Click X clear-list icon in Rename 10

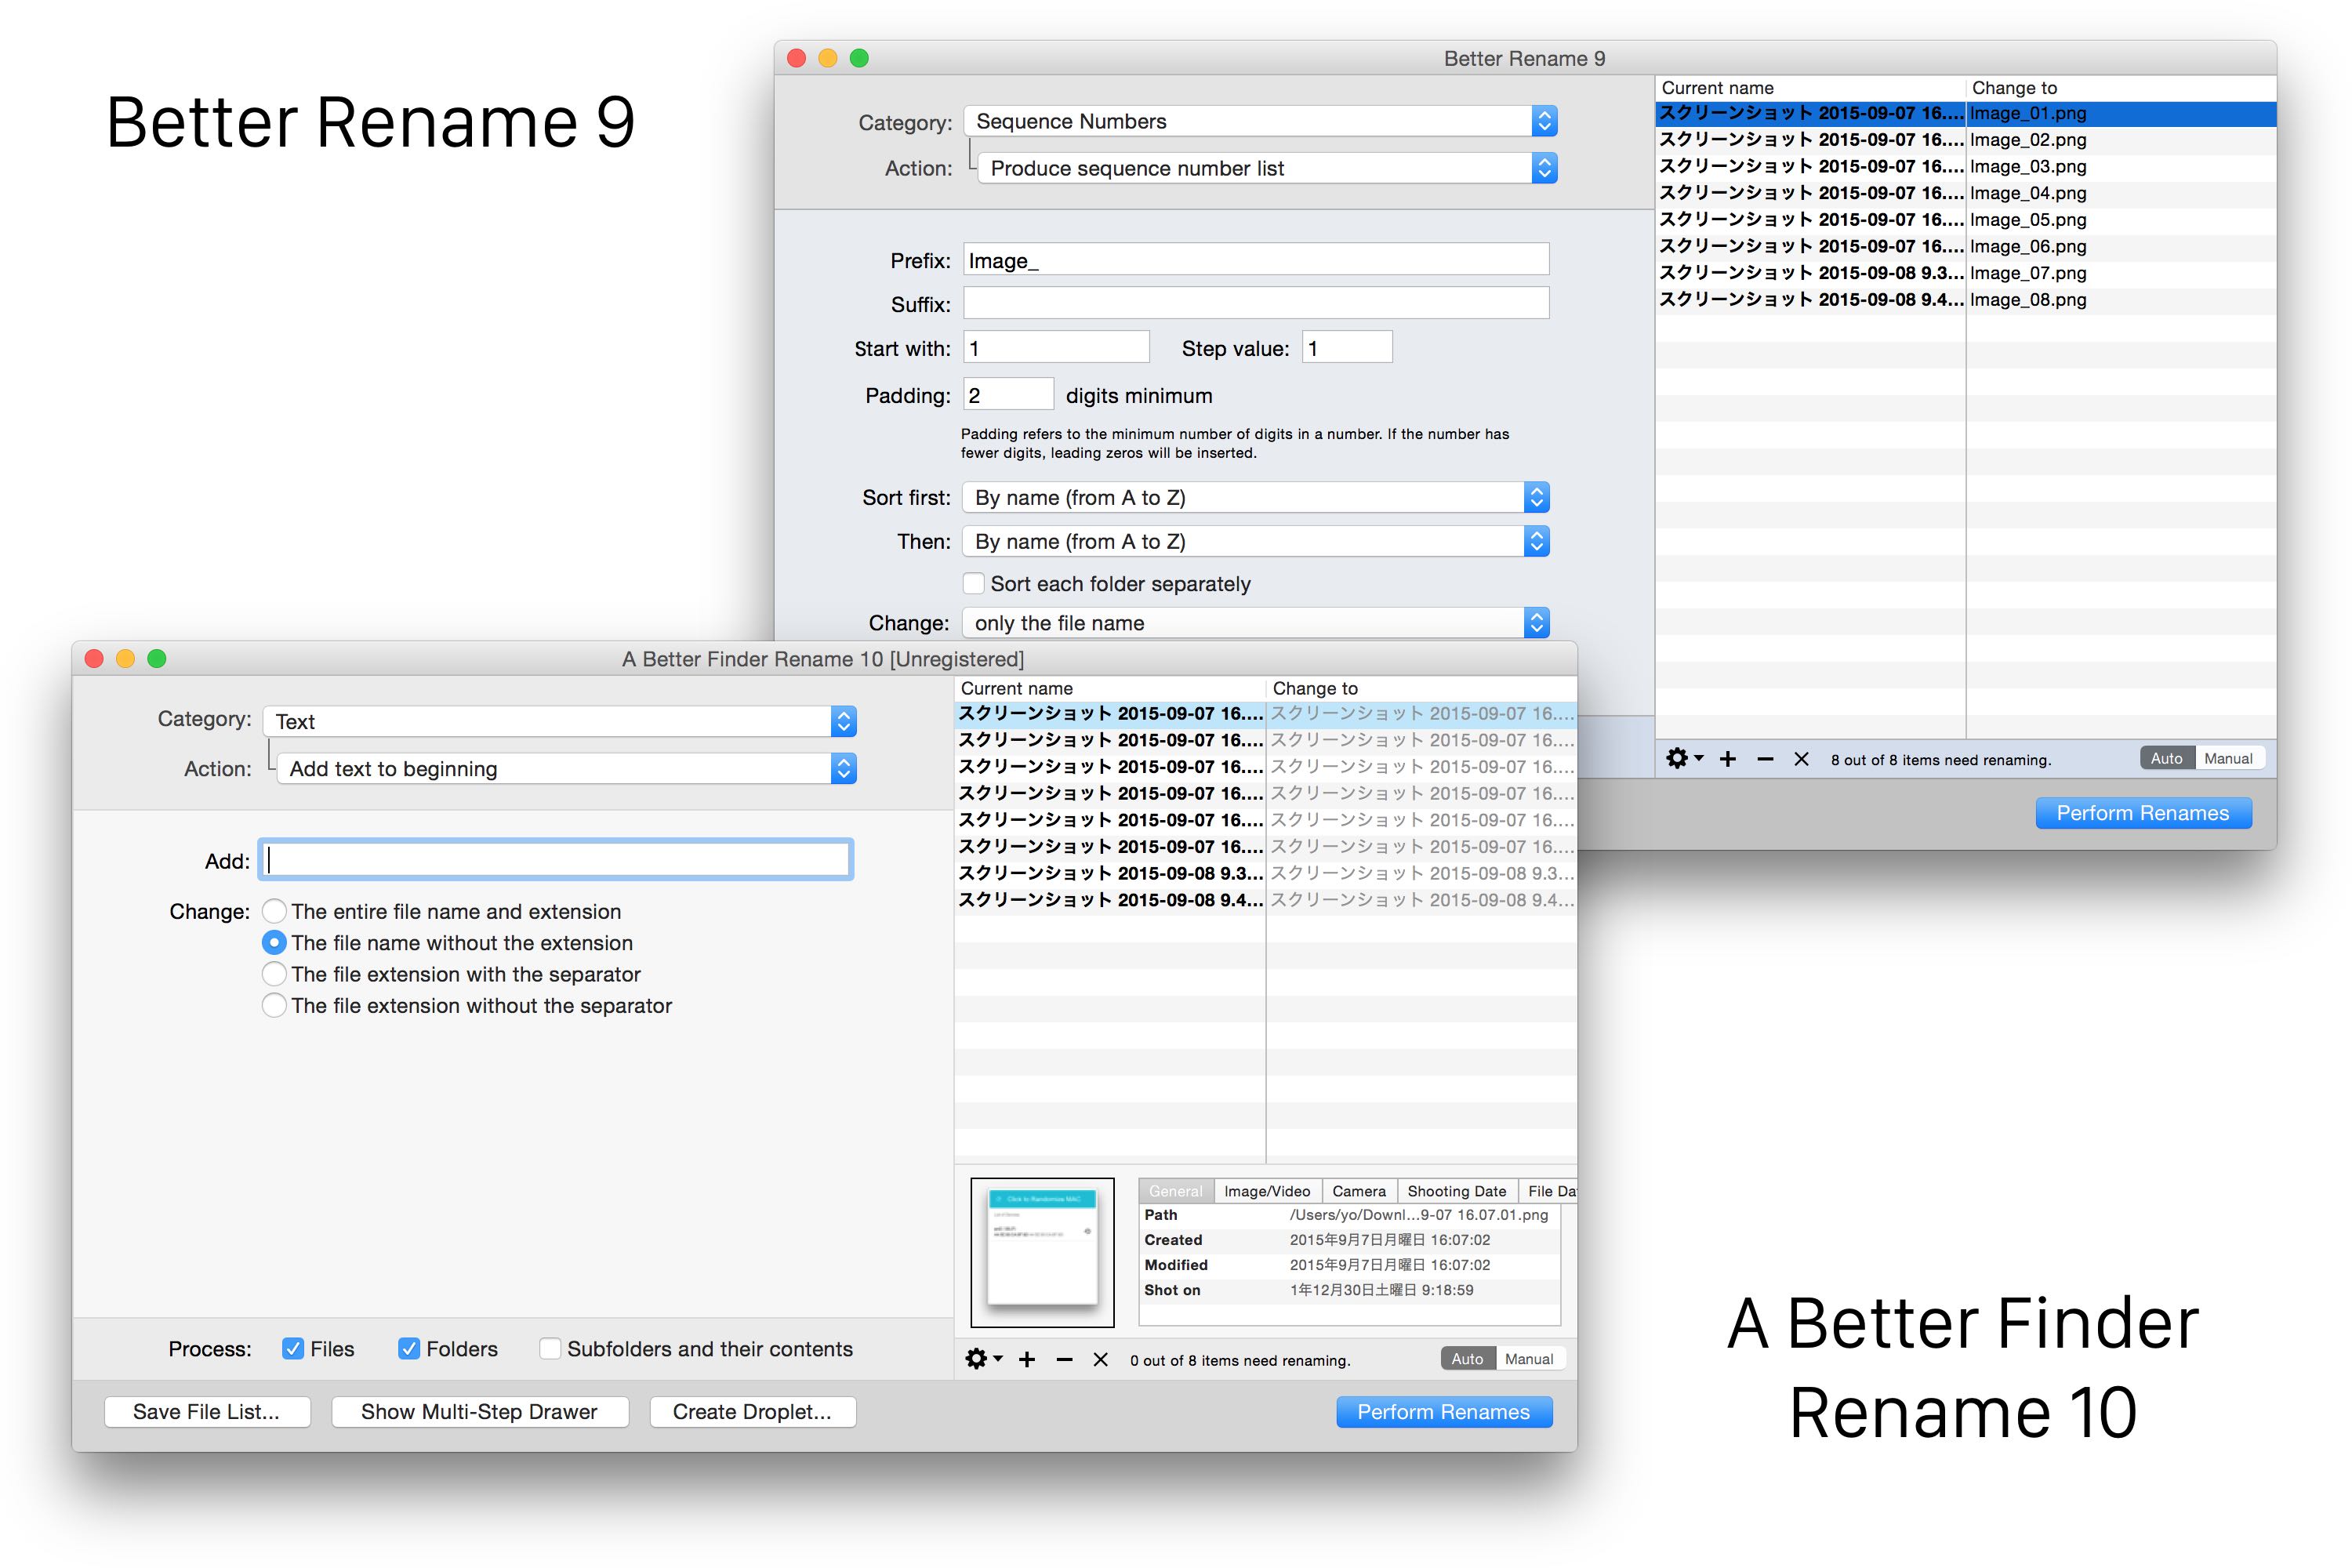tap(1100, 1359)
